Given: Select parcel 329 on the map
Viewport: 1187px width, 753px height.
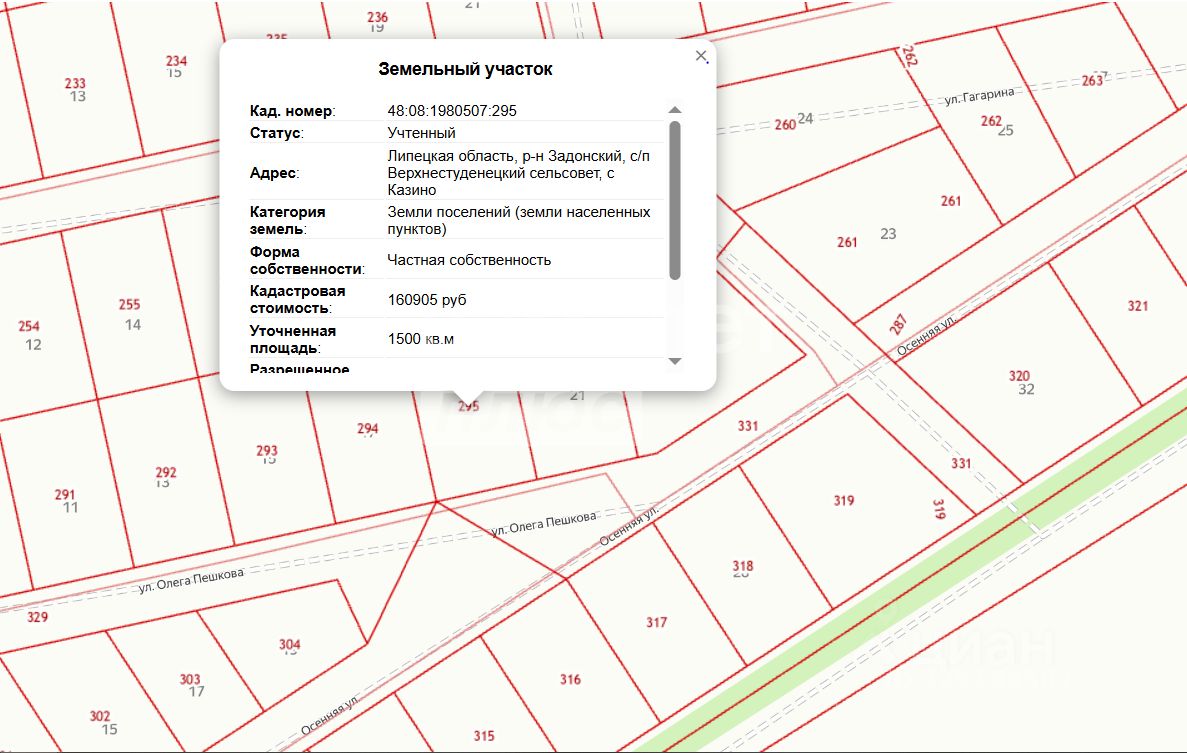Looking at the screenshot, I should pos(37,617).
